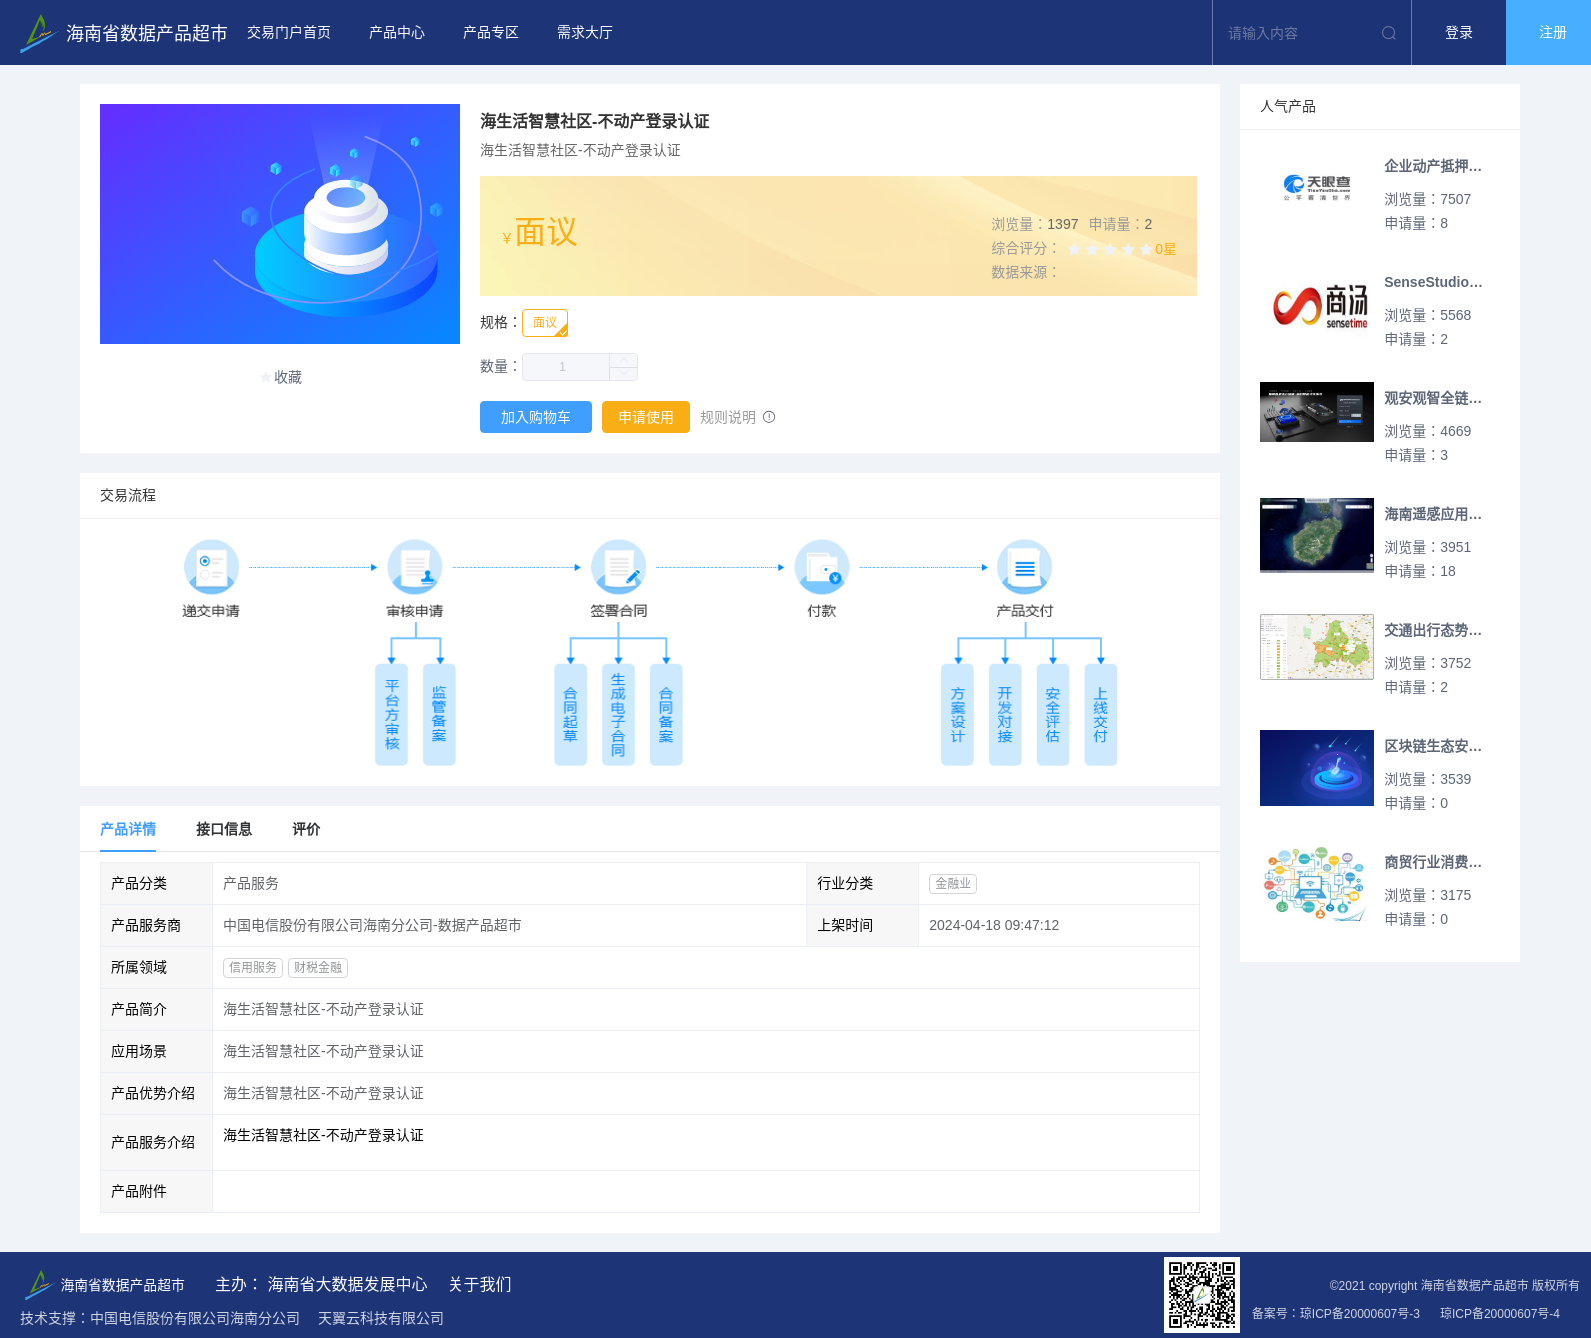
Task: Open 关于我们 in the footer
Action: [x=480, y=1284]
